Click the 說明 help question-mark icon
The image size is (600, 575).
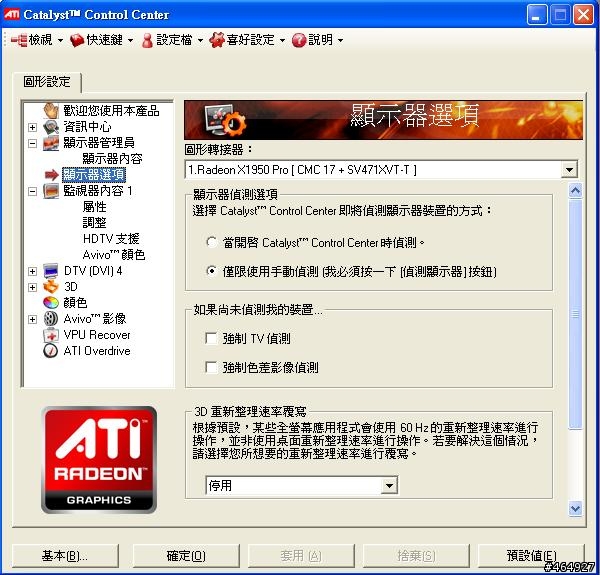tap(299, 40)
